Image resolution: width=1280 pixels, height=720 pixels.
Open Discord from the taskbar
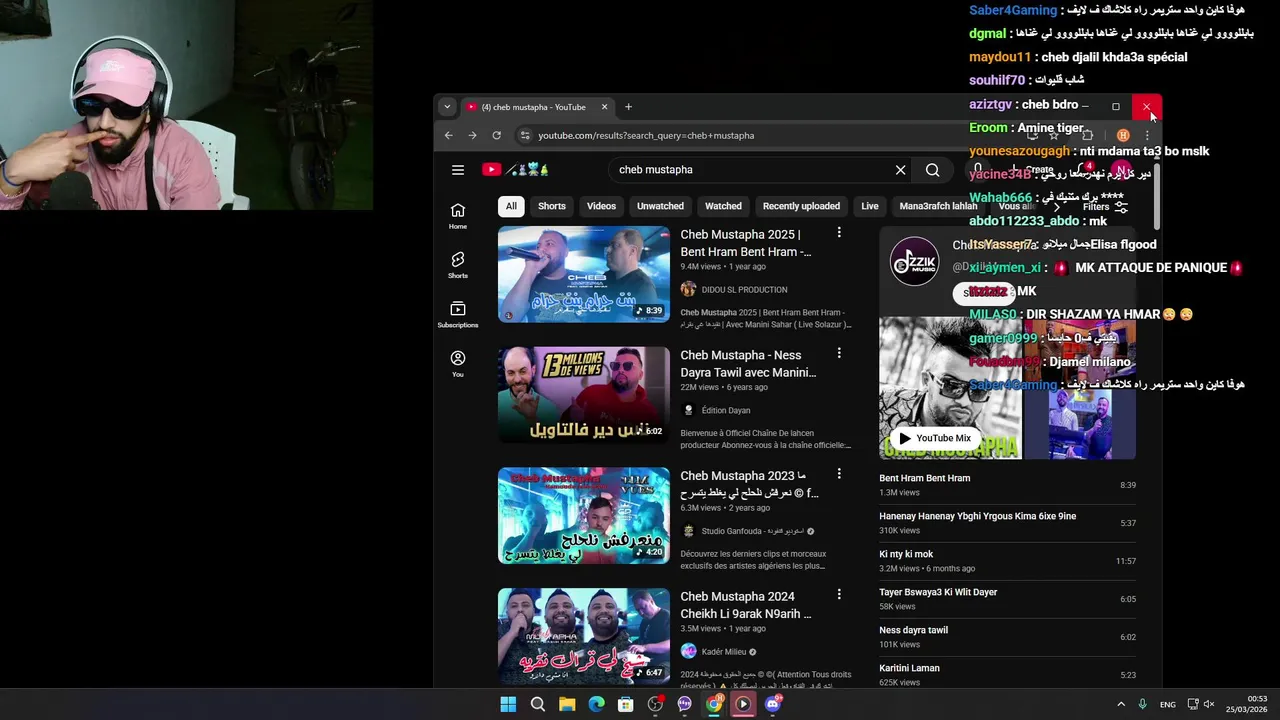[x=772, y=704]
